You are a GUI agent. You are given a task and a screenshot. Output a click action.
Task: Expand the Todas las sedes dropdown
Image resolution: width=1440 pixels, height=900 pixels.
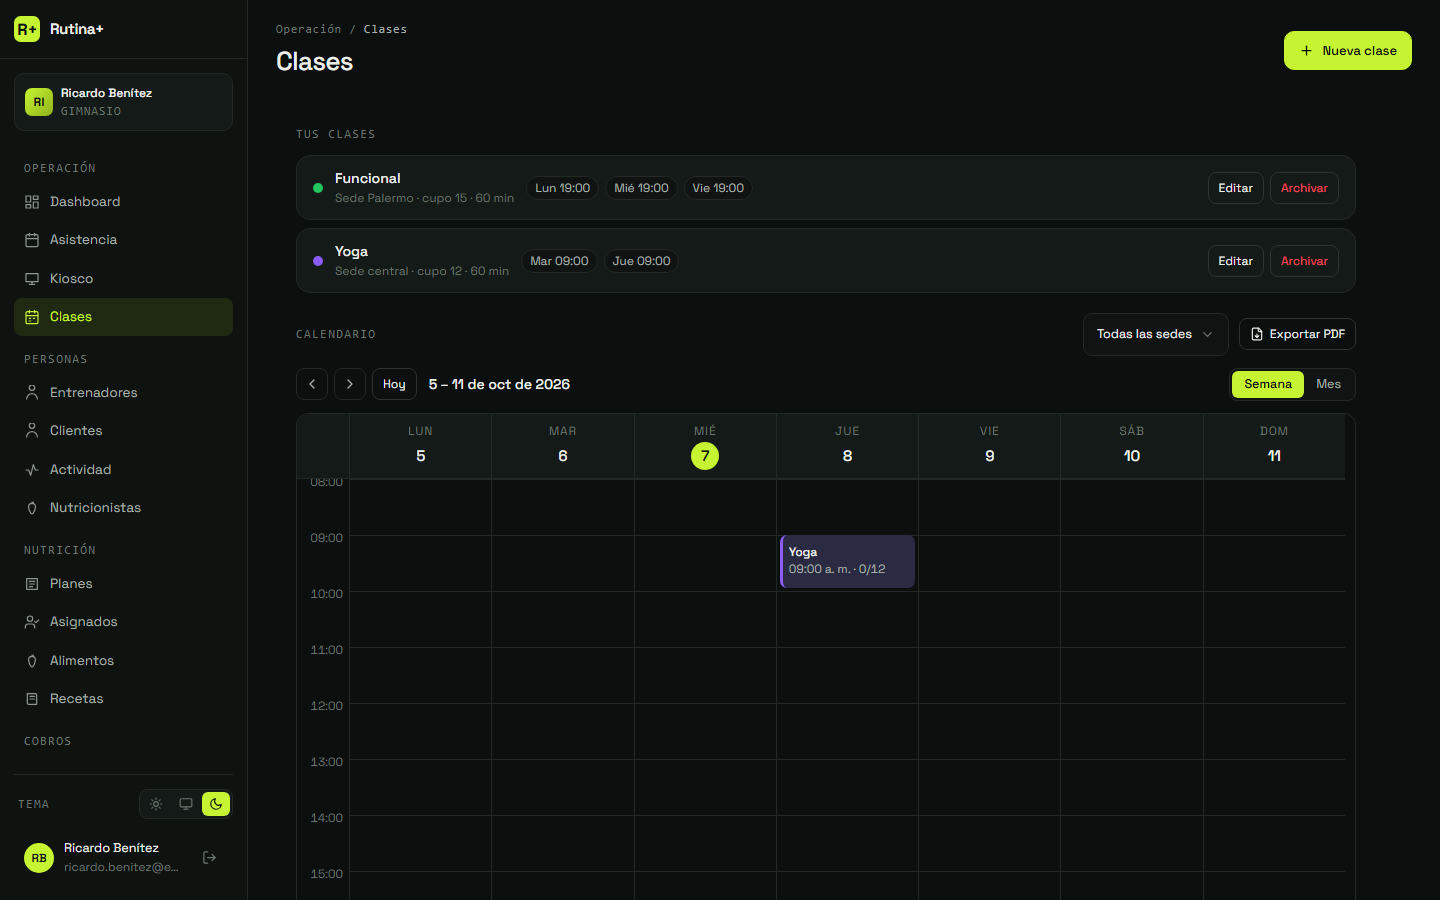1155,334
